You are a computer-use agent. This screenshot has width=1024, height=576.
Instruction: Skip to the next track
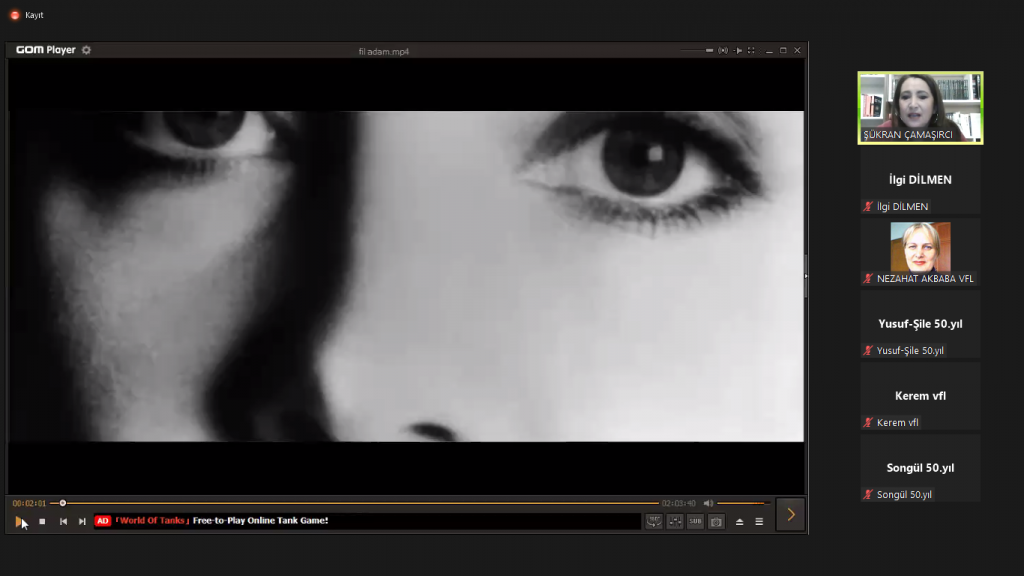click(82, 521)
